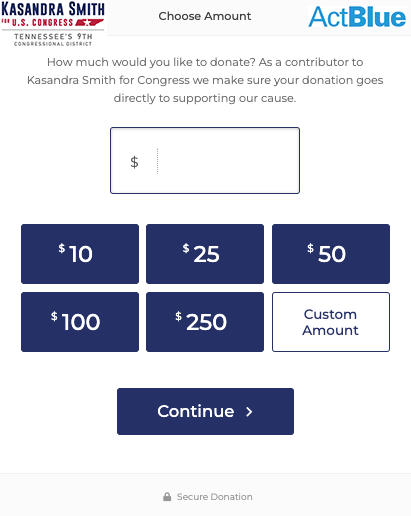Click the Tennessee's 9th Congressional District text
The width and height of the screenshot is (411, 516).
point(53,39)
